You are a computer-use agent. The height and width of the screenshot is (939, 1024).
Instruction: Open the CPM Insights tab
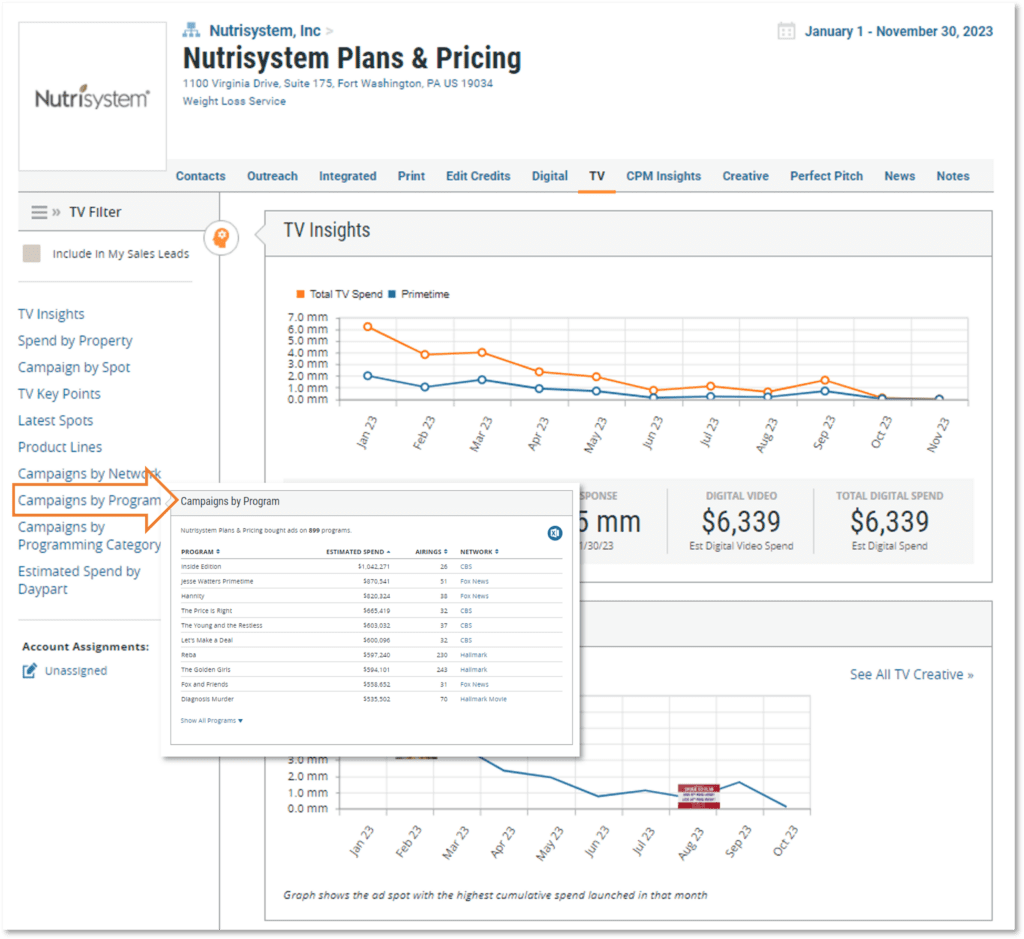(664, 176)
